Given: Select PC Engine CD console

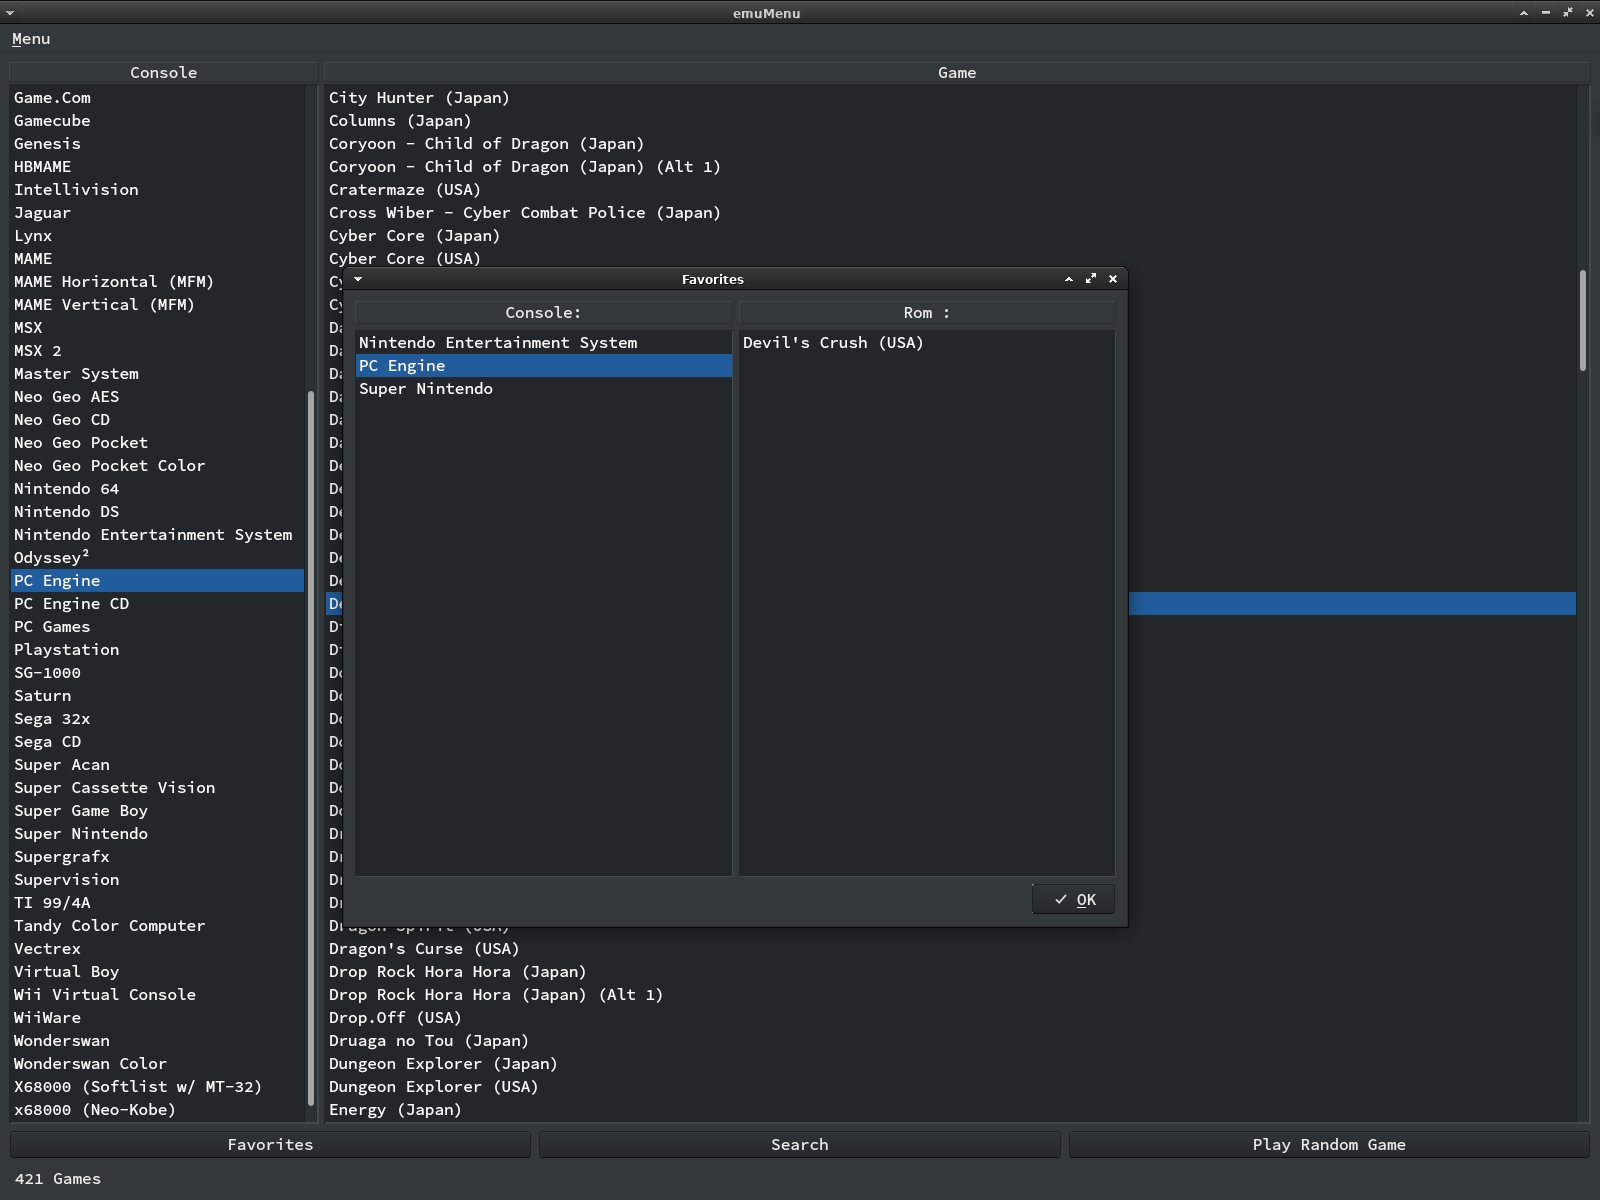Looking at the screenshot, I should [x=157, y=604].
